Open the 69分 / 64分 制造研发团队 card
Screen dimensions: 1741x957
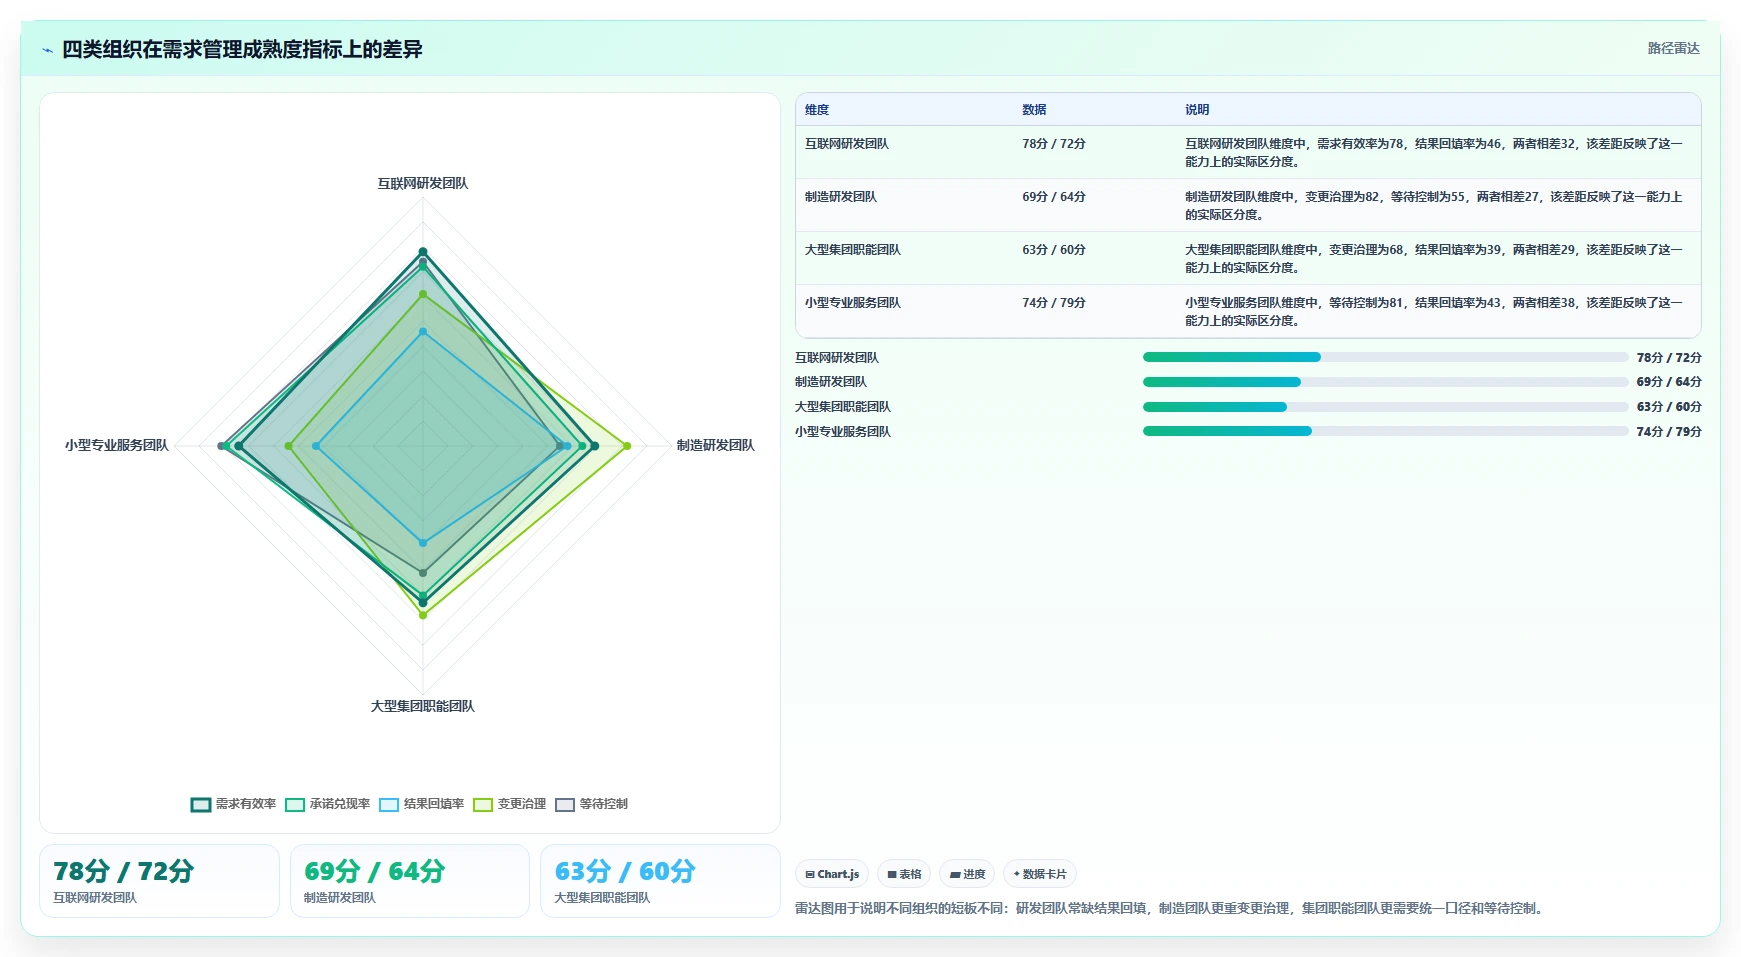pyautogui.click(x=410, y=881)
